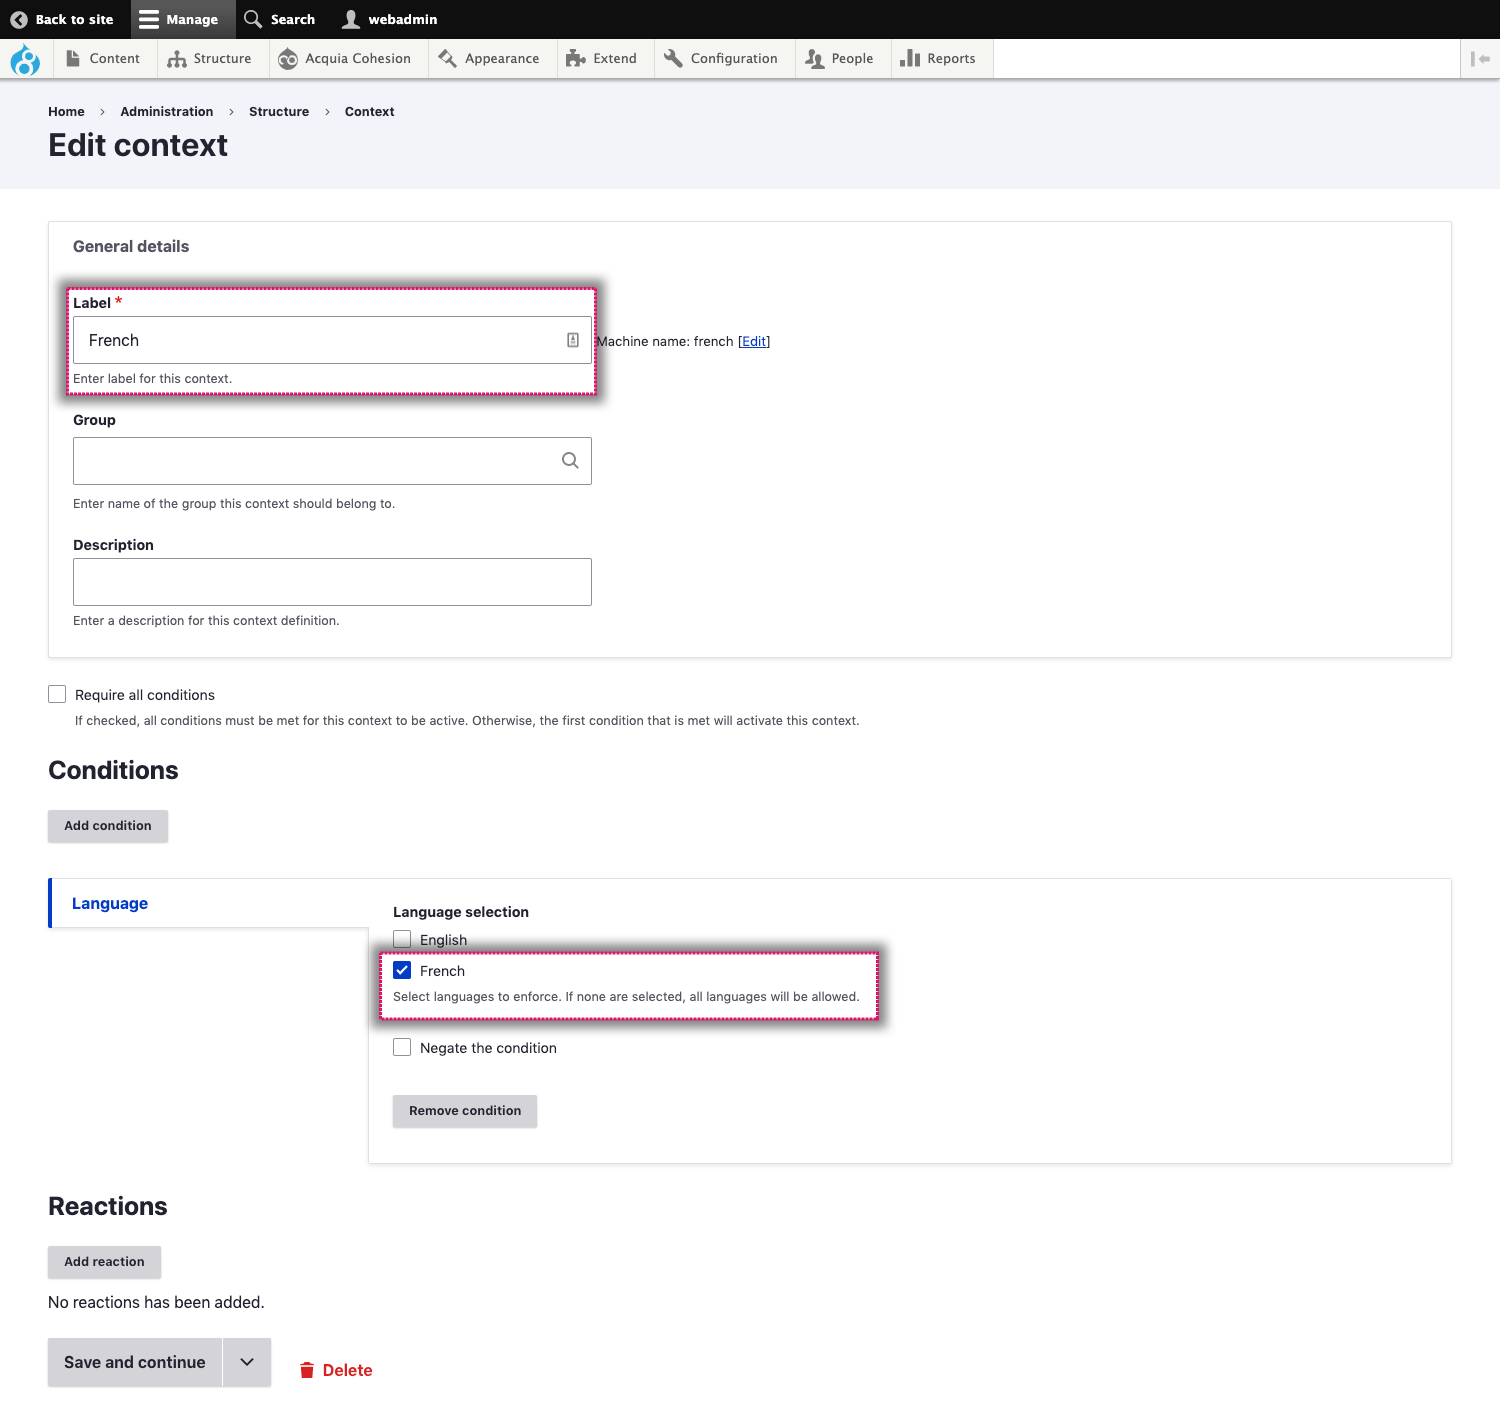Click the red Delete link

347,1370
